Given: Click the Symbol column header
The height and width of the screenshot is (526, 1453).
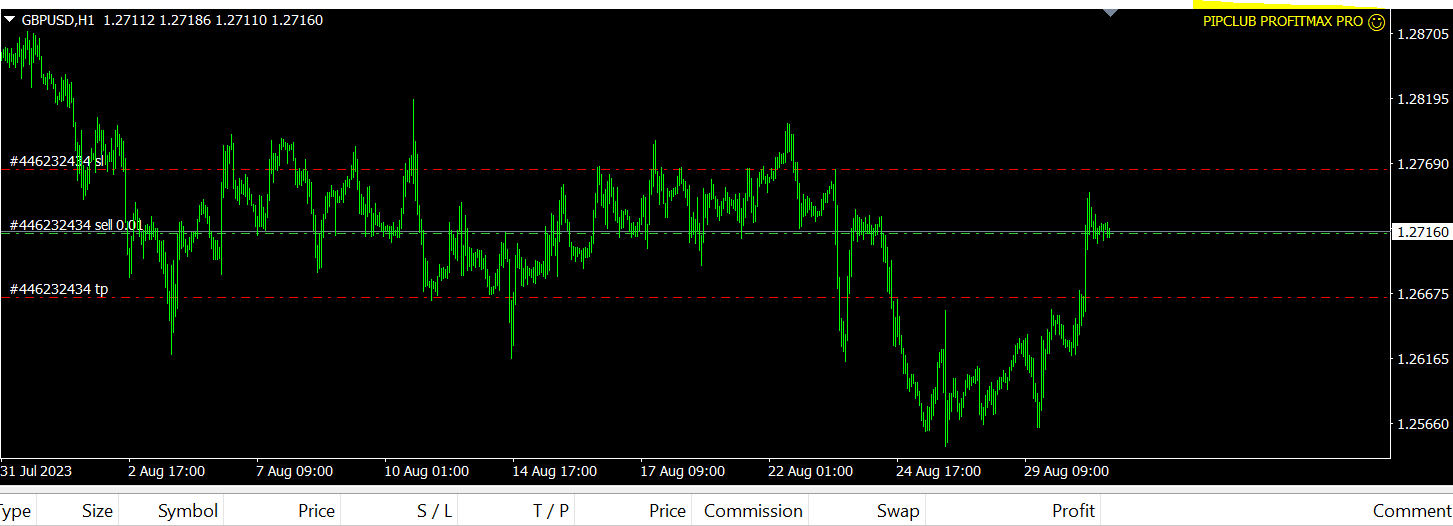Looking at the screenshot, I should coord(187,511).
